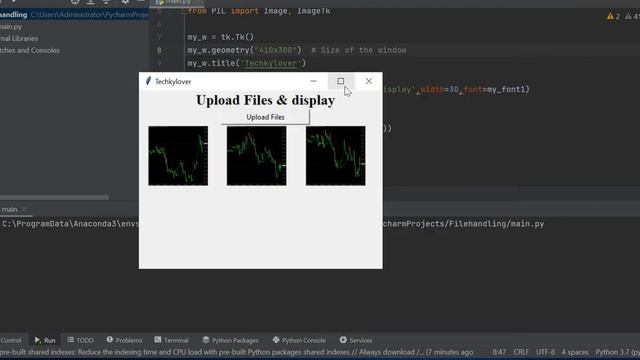Click the pre-built shared indexes status message
The width and height of the screenshot is (640, 360).
pos(237,352)
